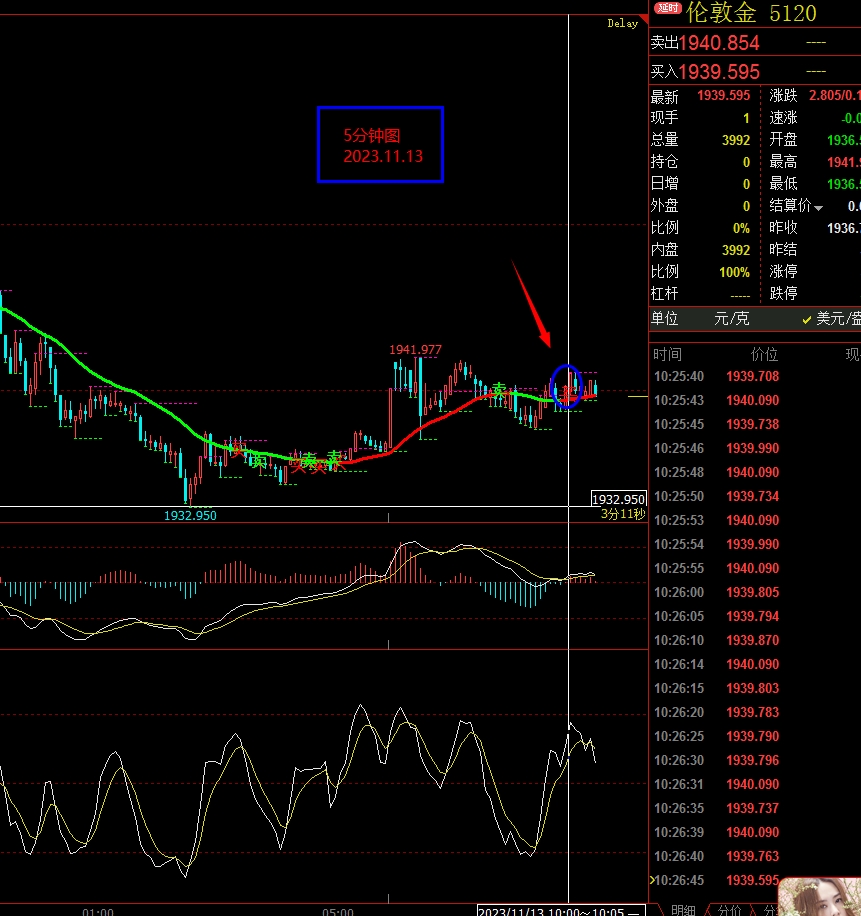Click the red 延时 delay badge
The image size is (861, 916).
[x=667, y=8]
